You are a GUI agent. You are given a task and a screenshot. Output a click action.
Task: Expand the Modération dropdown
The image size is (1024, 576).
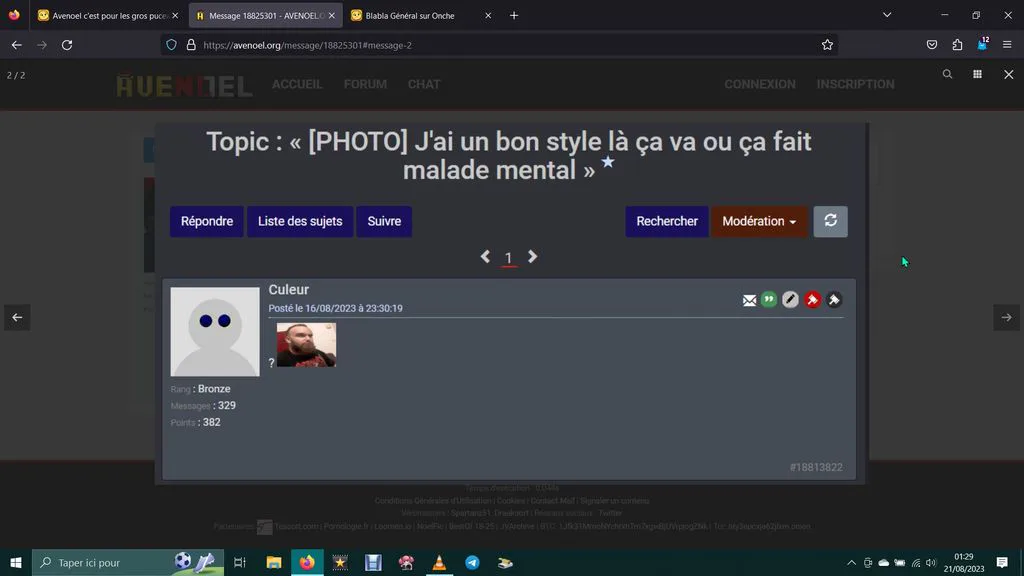[x=759, y=221]
